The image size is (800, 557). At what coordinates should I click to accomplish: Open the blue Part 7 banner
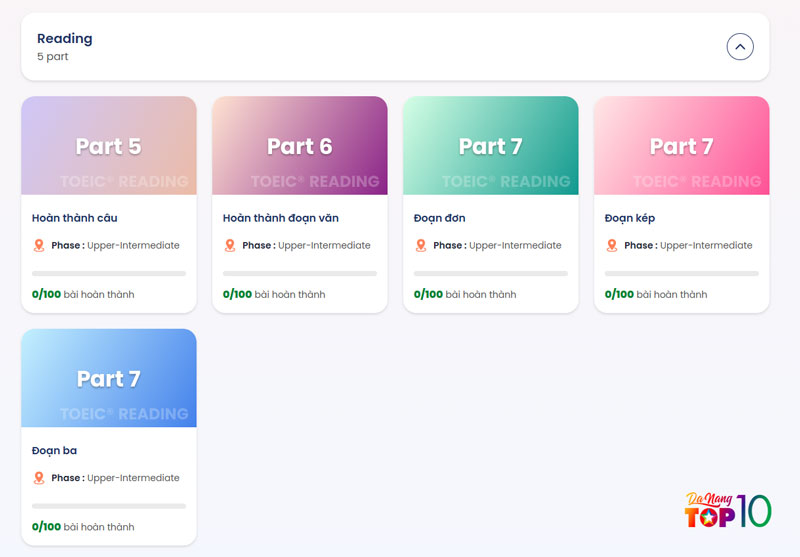(x=109, y=378)
